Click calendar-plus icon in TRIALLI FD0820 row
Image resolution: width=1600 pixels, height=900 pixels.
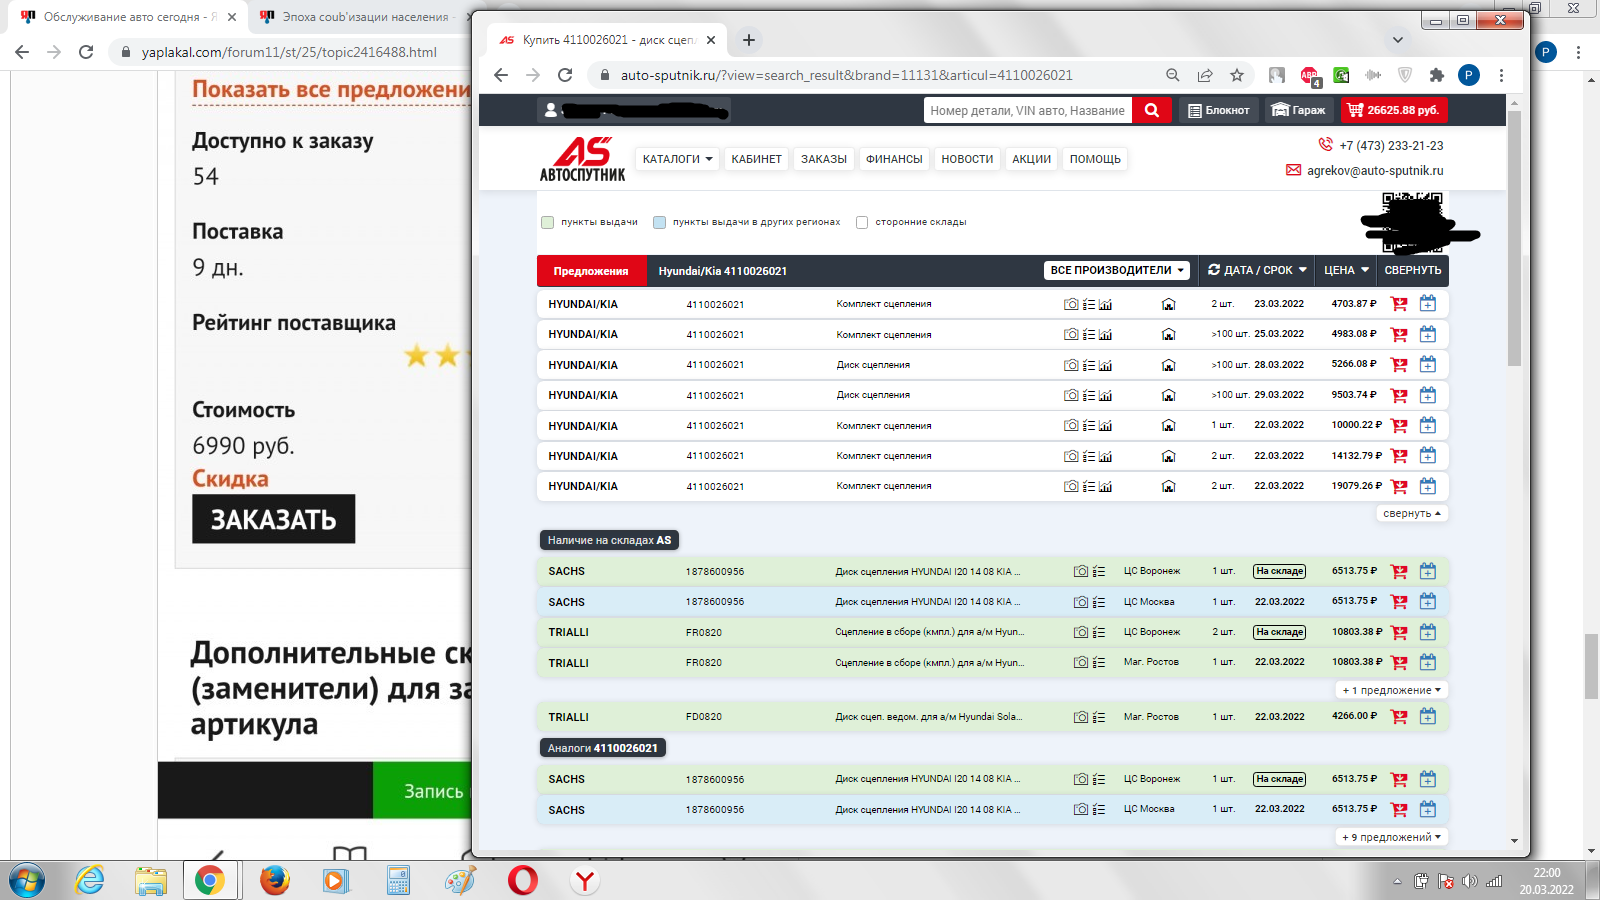pos(1427,716)
